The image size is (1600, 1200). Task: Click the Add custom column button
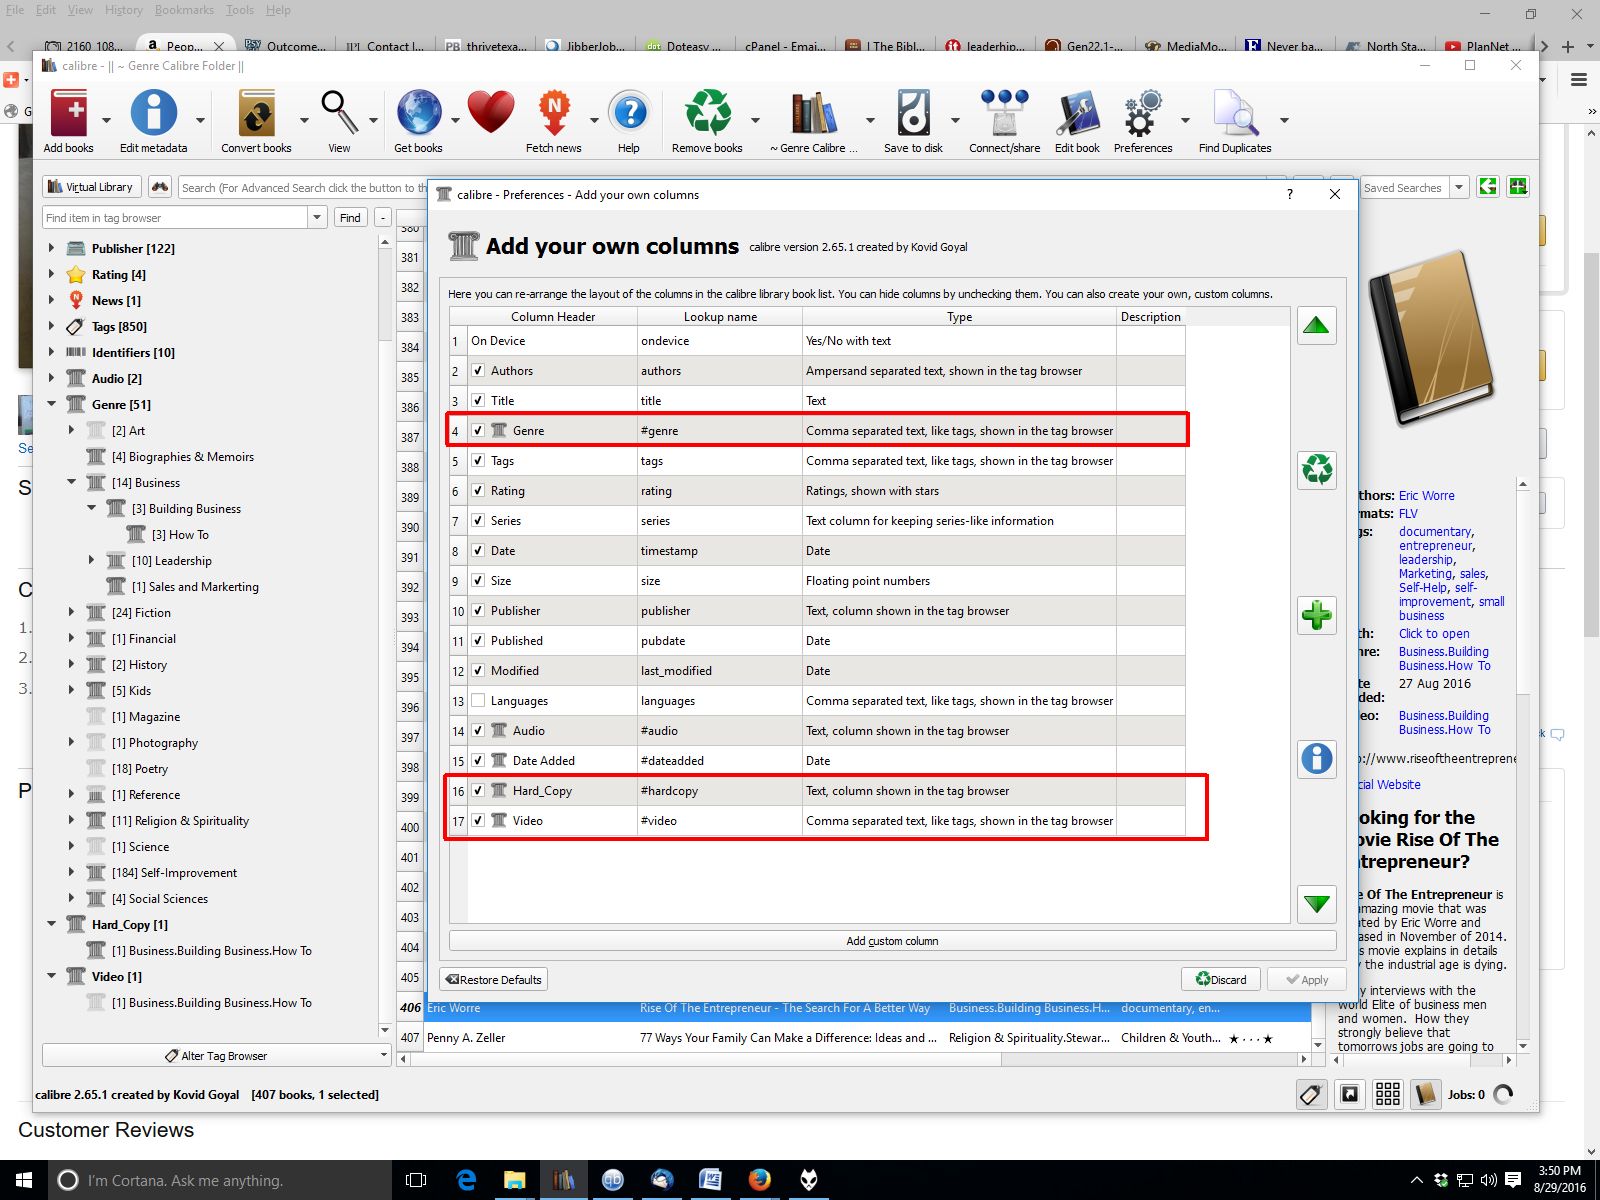[892, 941]
